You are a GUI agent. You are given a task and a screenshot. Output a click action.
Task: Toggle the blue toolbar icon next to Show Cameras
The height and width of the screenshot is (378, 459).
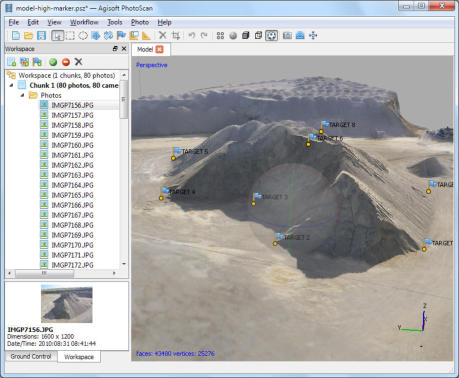pos(300,35)
